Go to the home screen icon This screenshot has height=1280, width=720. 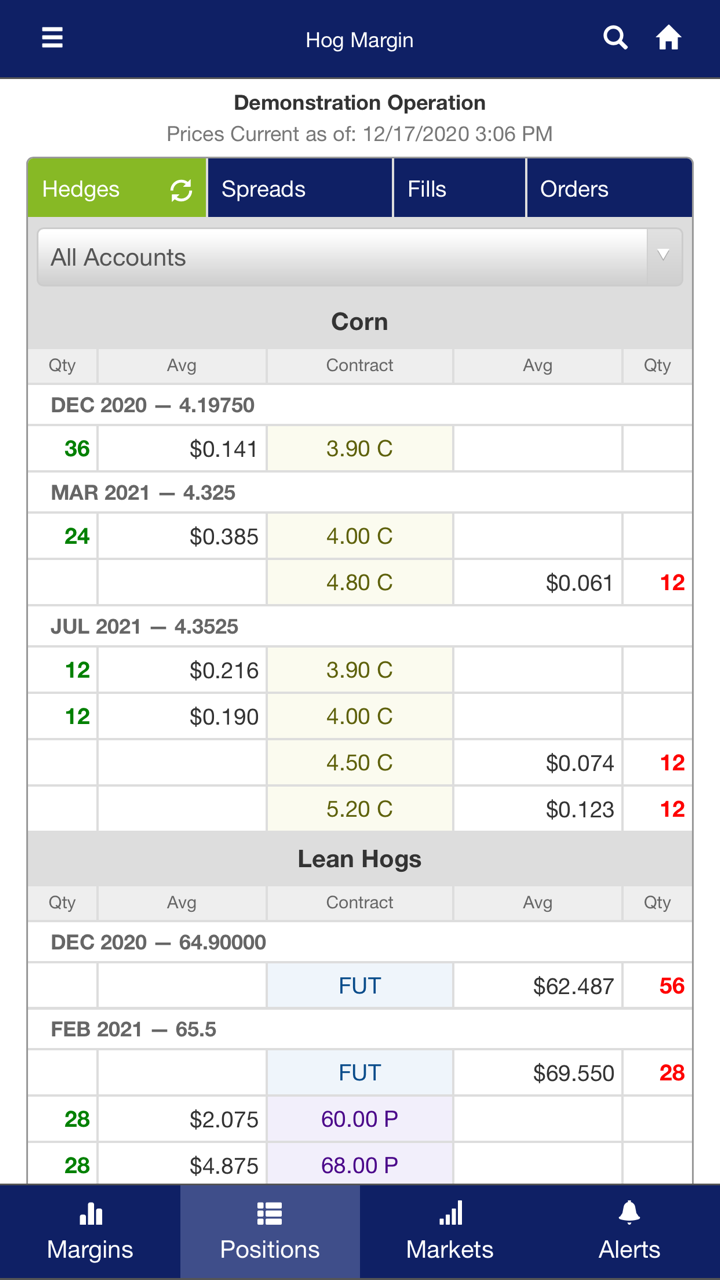tap(668, 38)
